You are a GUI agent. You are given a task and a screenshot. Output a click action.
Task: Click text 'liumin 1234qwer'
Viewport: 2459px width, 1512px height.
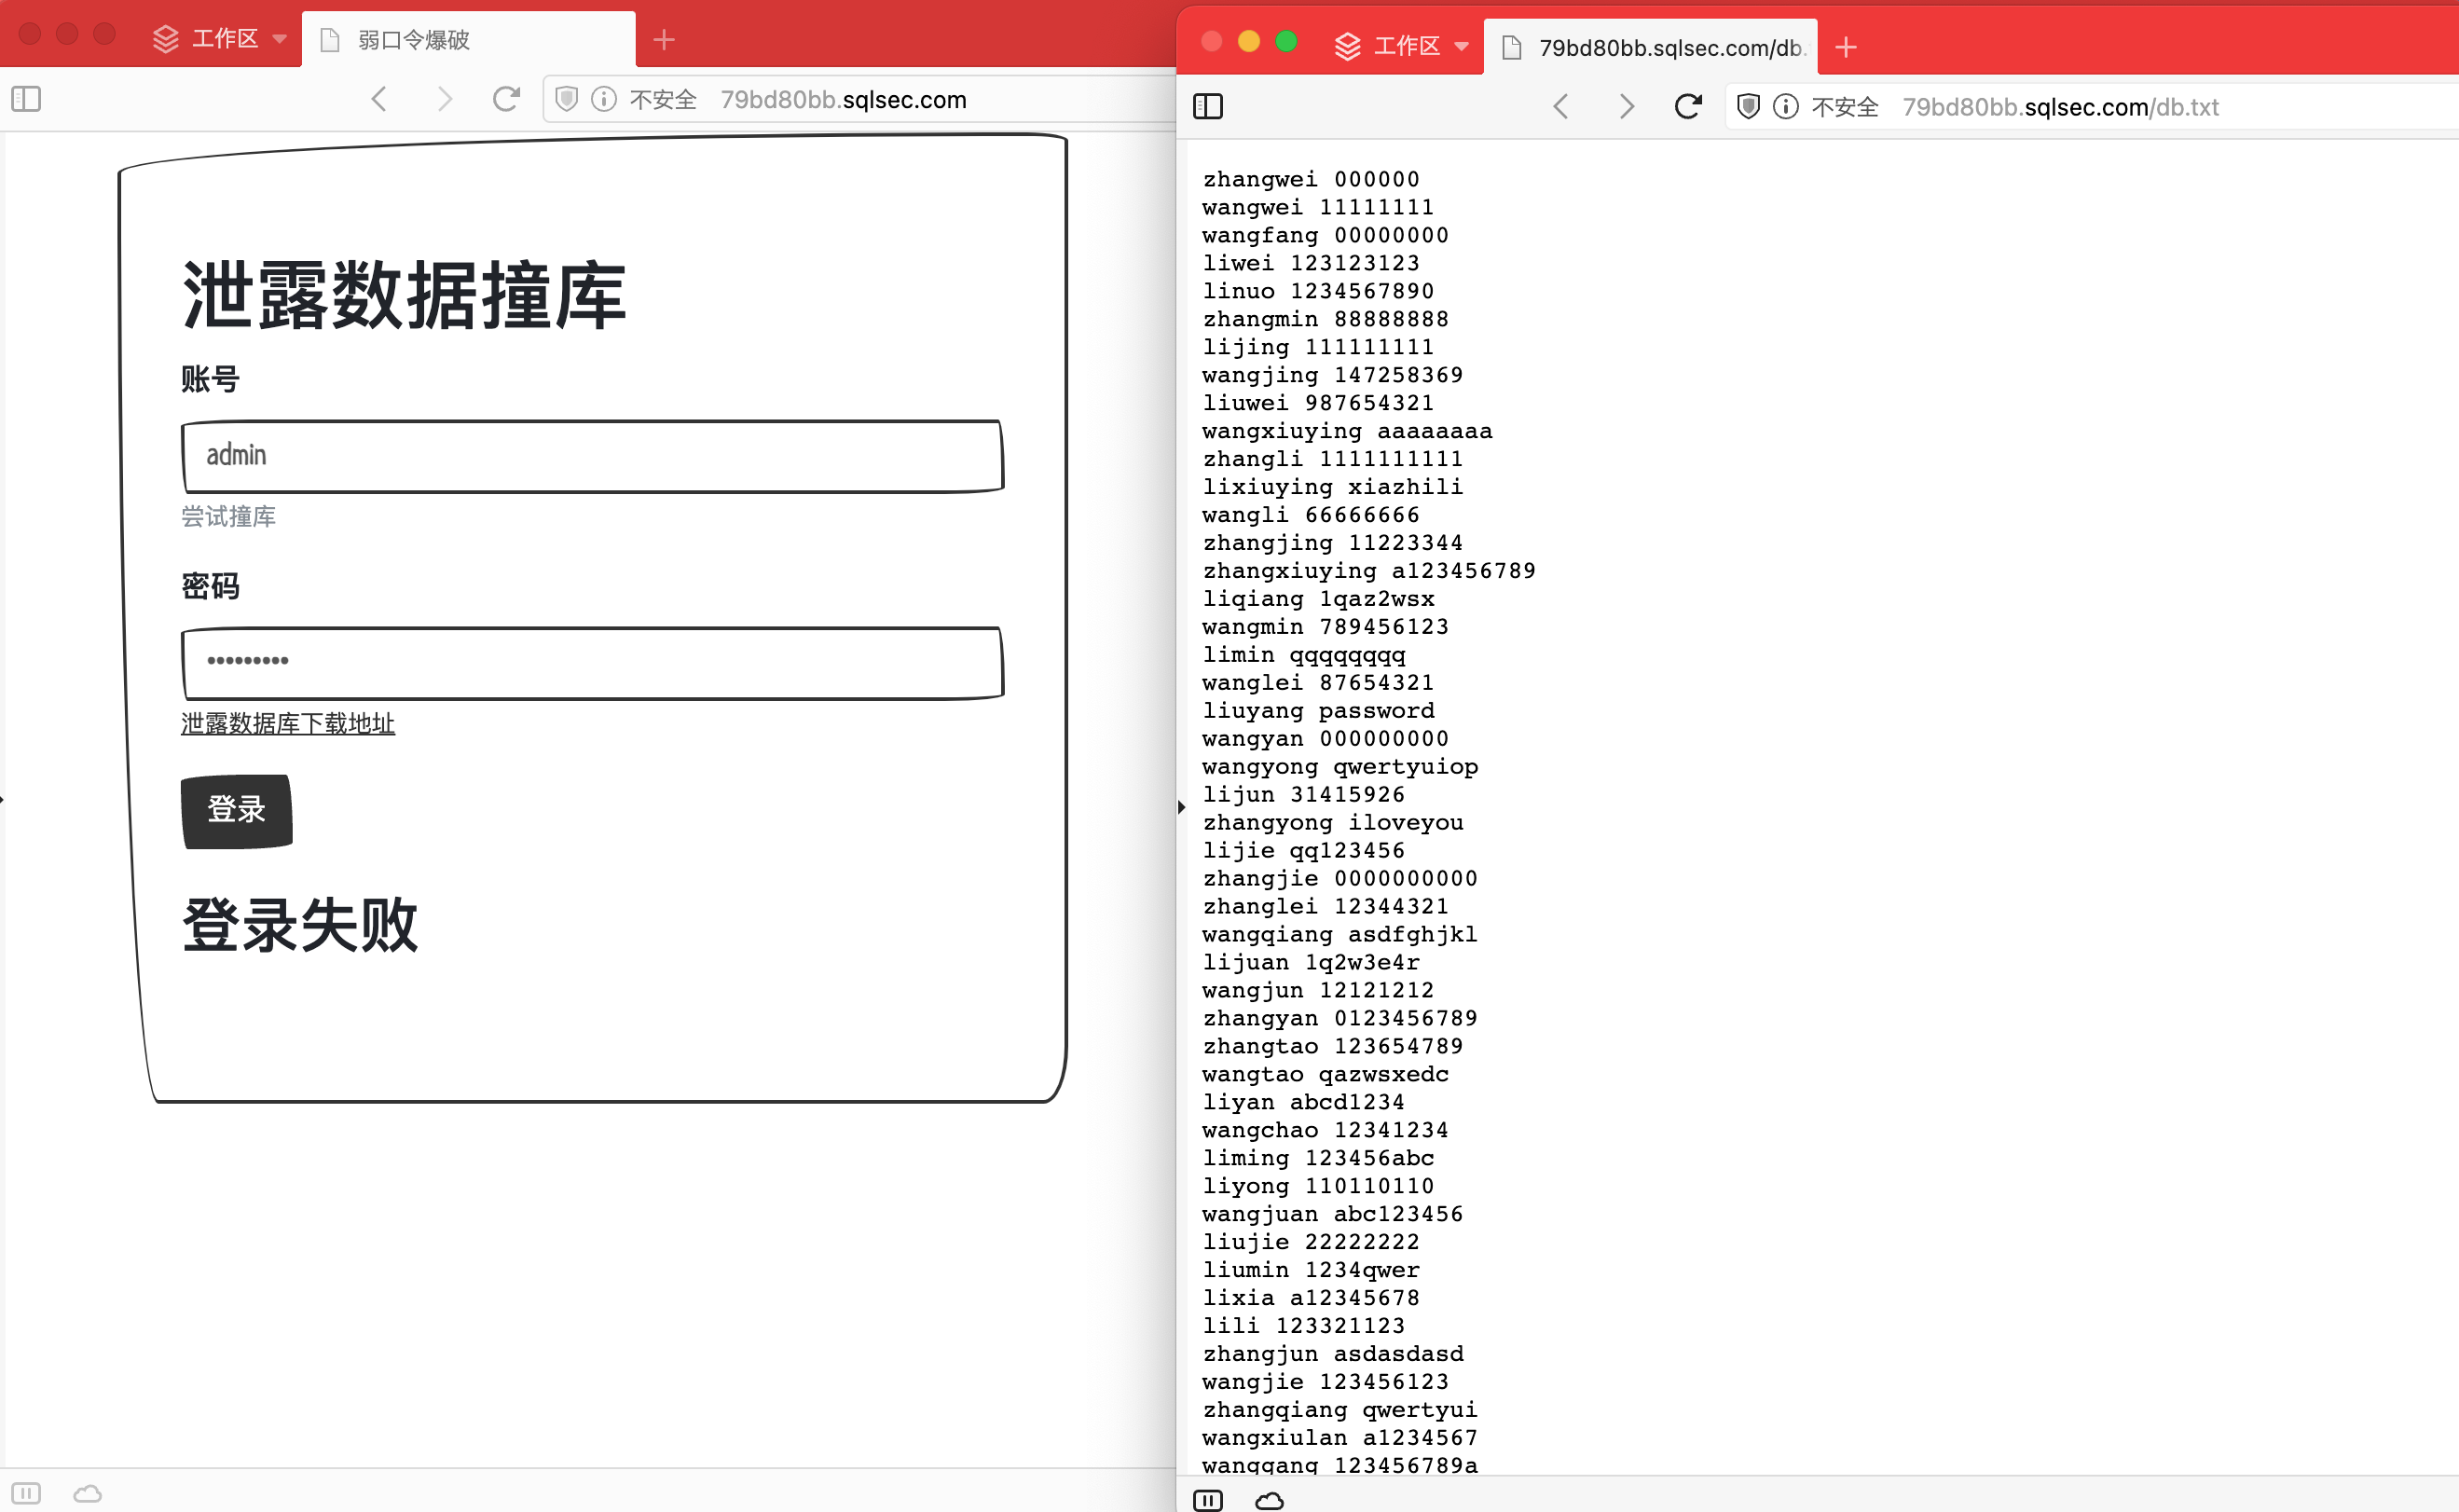coord(1311,1271)
